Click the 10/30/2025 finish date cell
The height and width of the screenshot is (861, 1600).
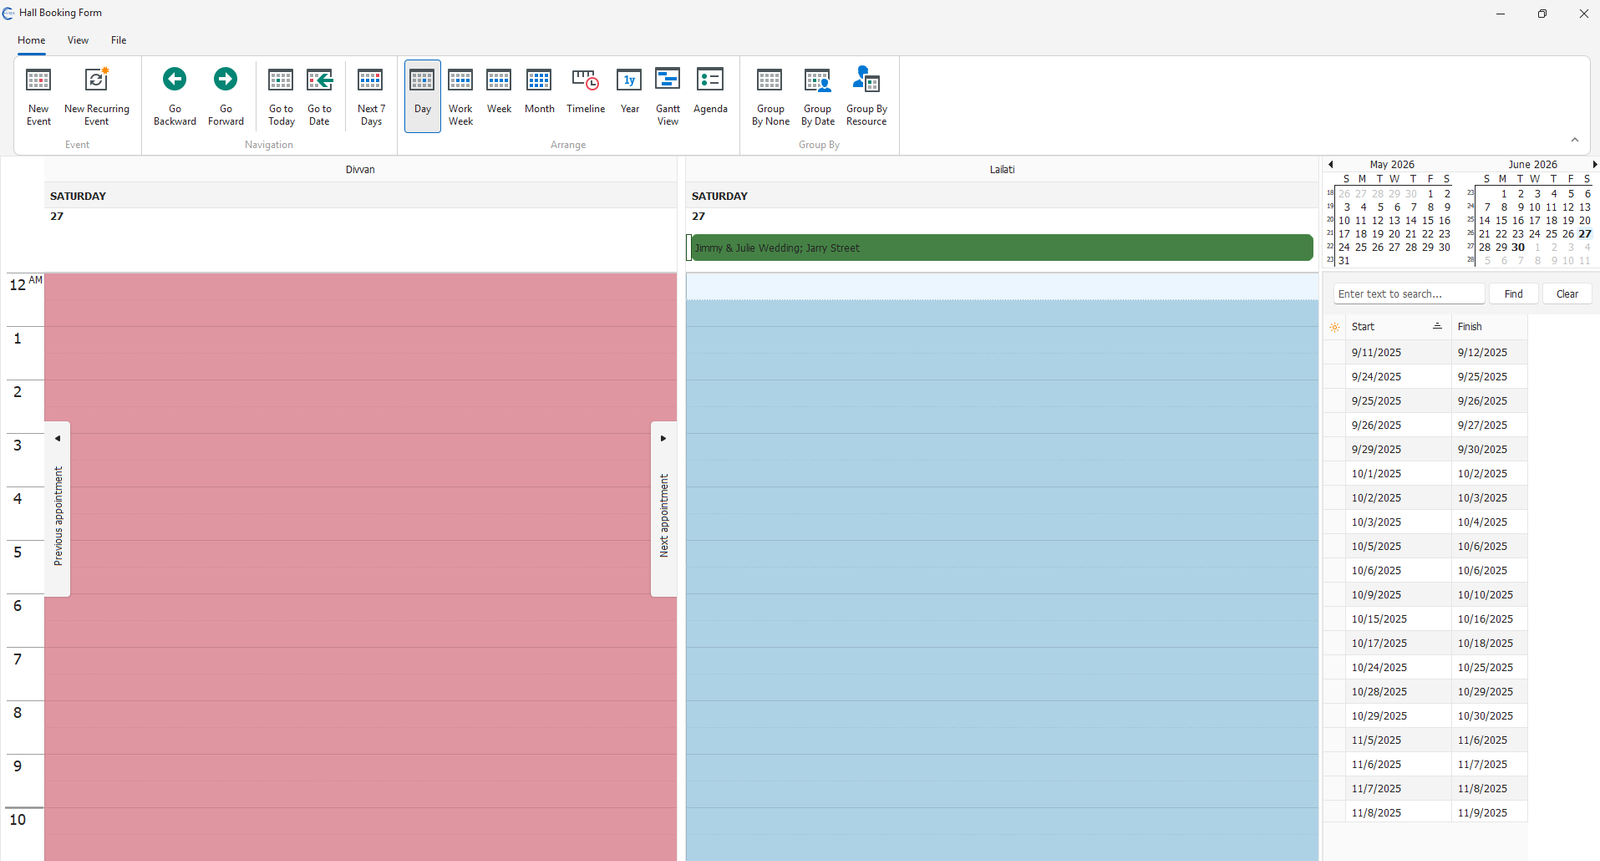tap(1489, 716)
